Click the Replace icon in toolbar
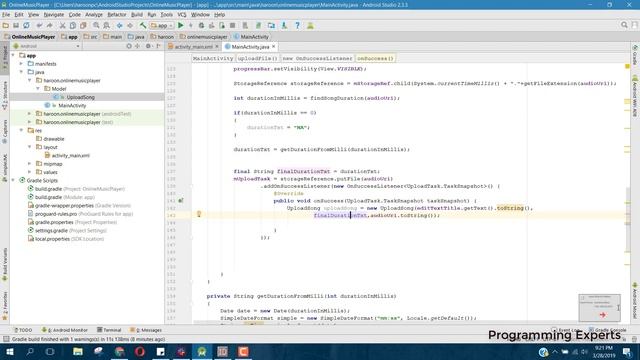Screen dimensions: 640x360 point(107,25)
